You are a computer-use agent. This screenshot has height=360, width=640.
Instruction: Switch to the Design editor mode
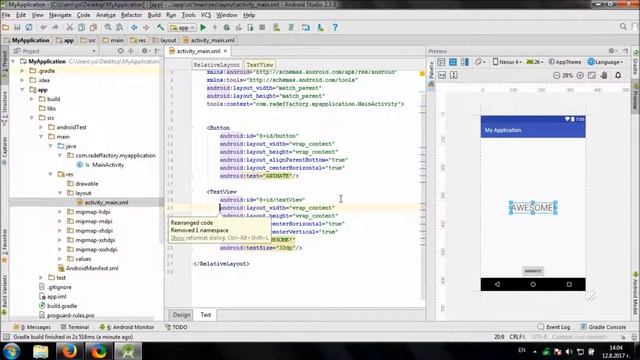click(x=181, y=315)
